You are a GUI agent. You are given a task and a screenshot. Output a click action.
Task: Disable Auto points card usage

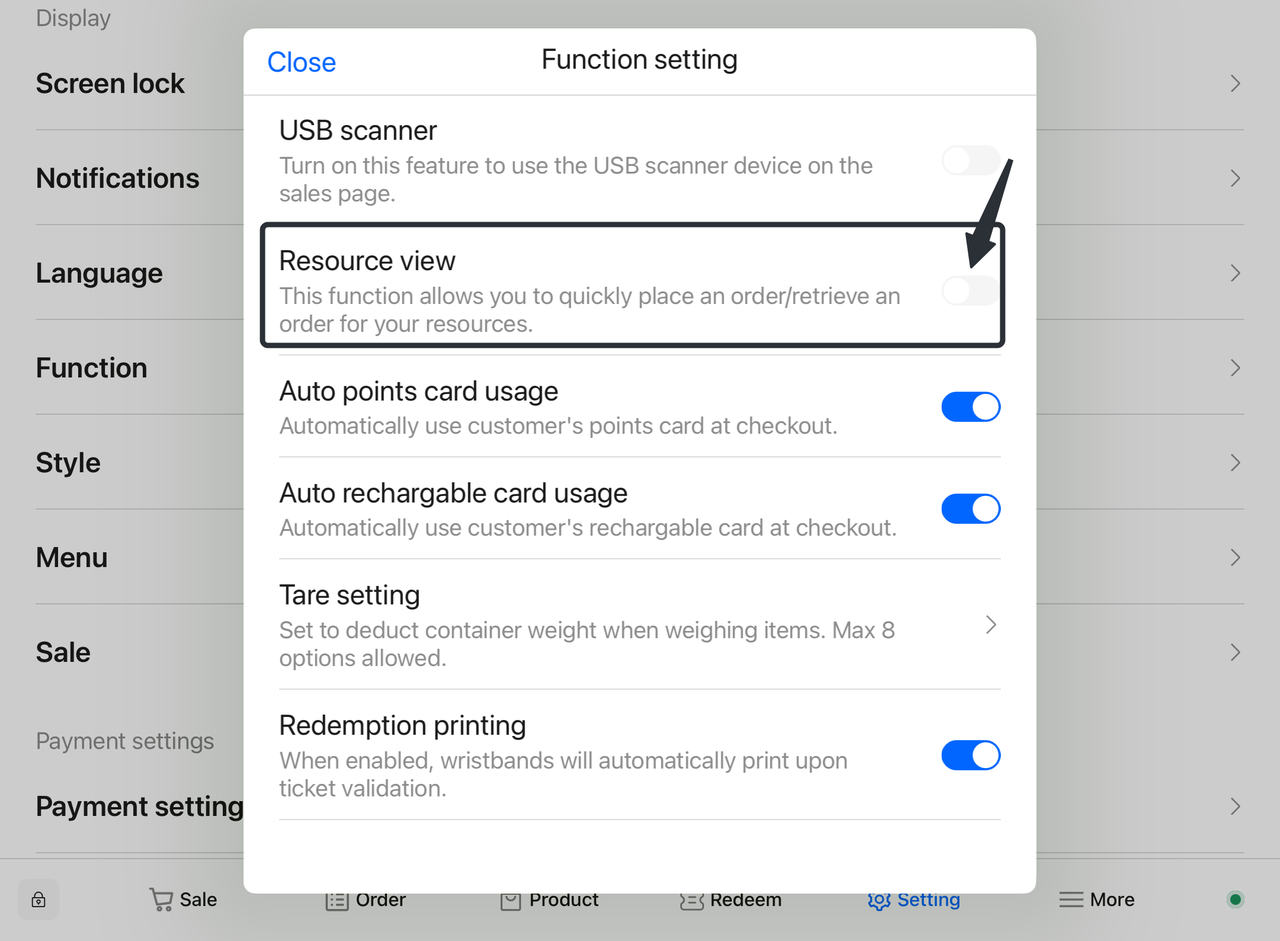coord(970,407)
